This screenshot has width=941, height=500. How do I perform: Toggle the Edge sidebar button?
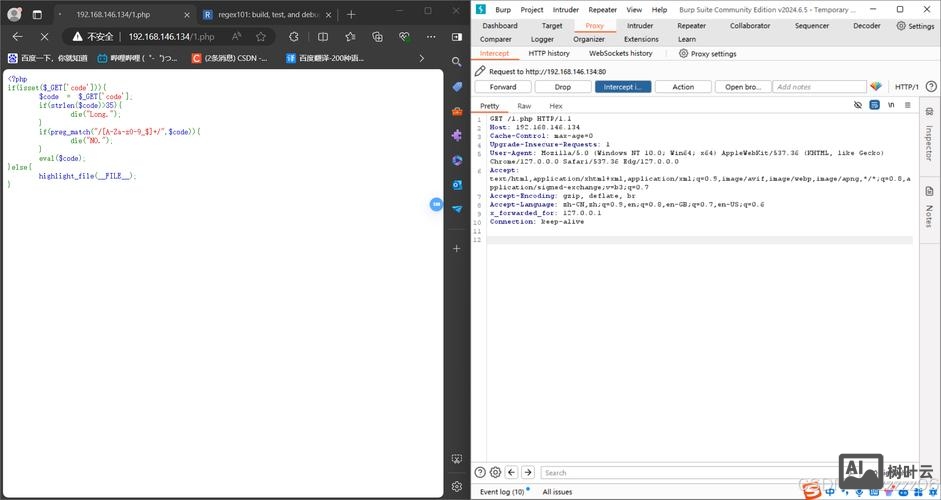(x=457, y=37)
